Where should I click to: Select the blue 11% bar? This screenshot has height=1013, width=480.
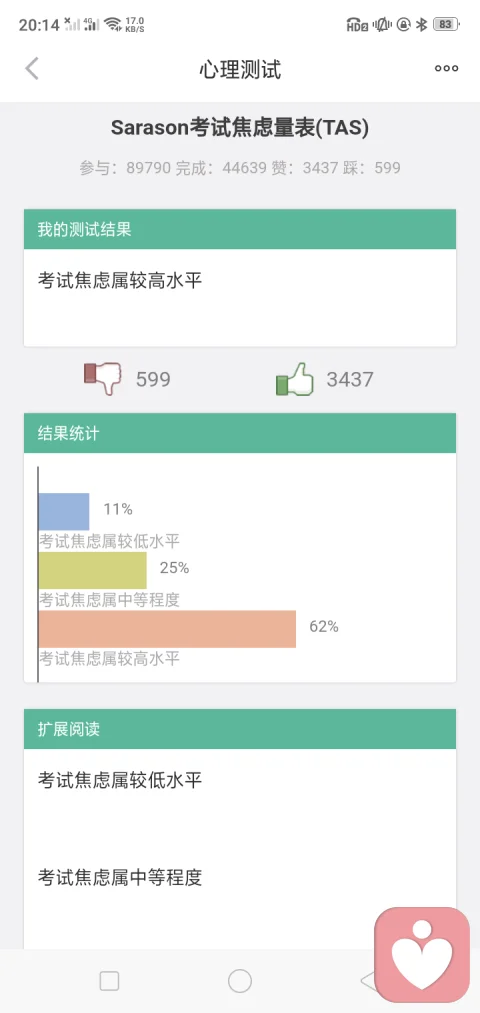64,512
